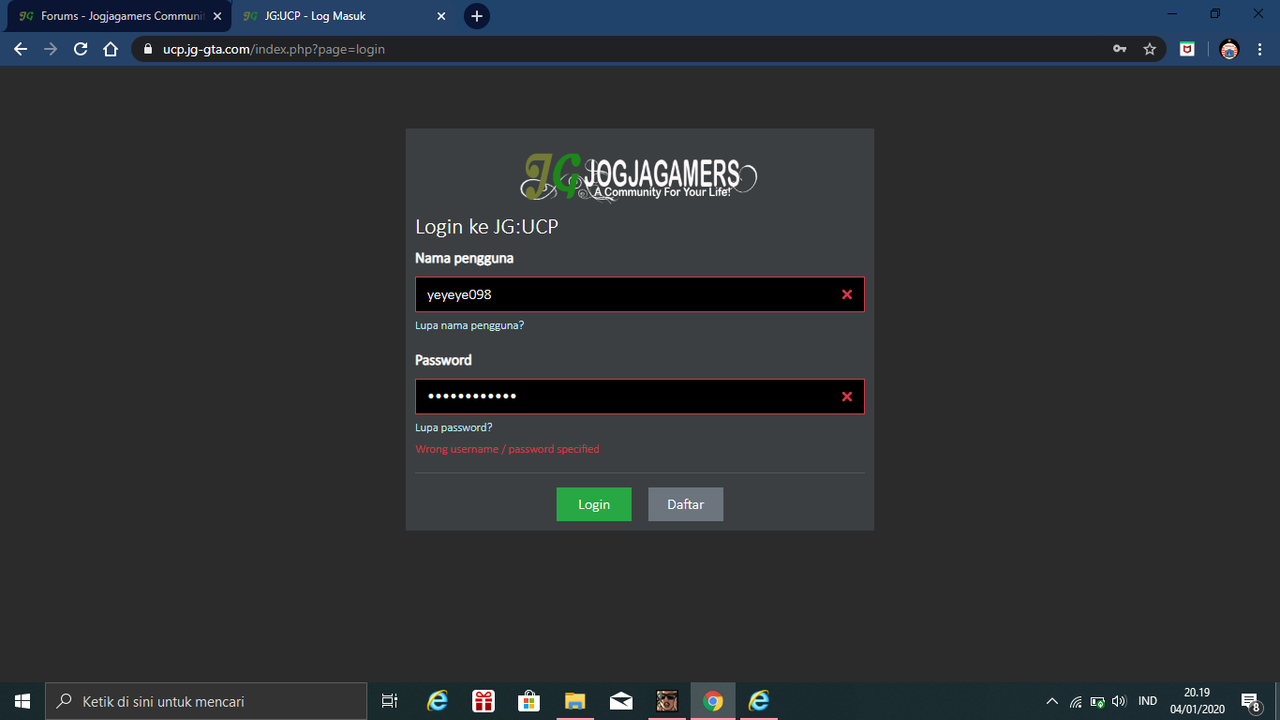
Task: View site security info via lock icon
Action: [148, 49]
